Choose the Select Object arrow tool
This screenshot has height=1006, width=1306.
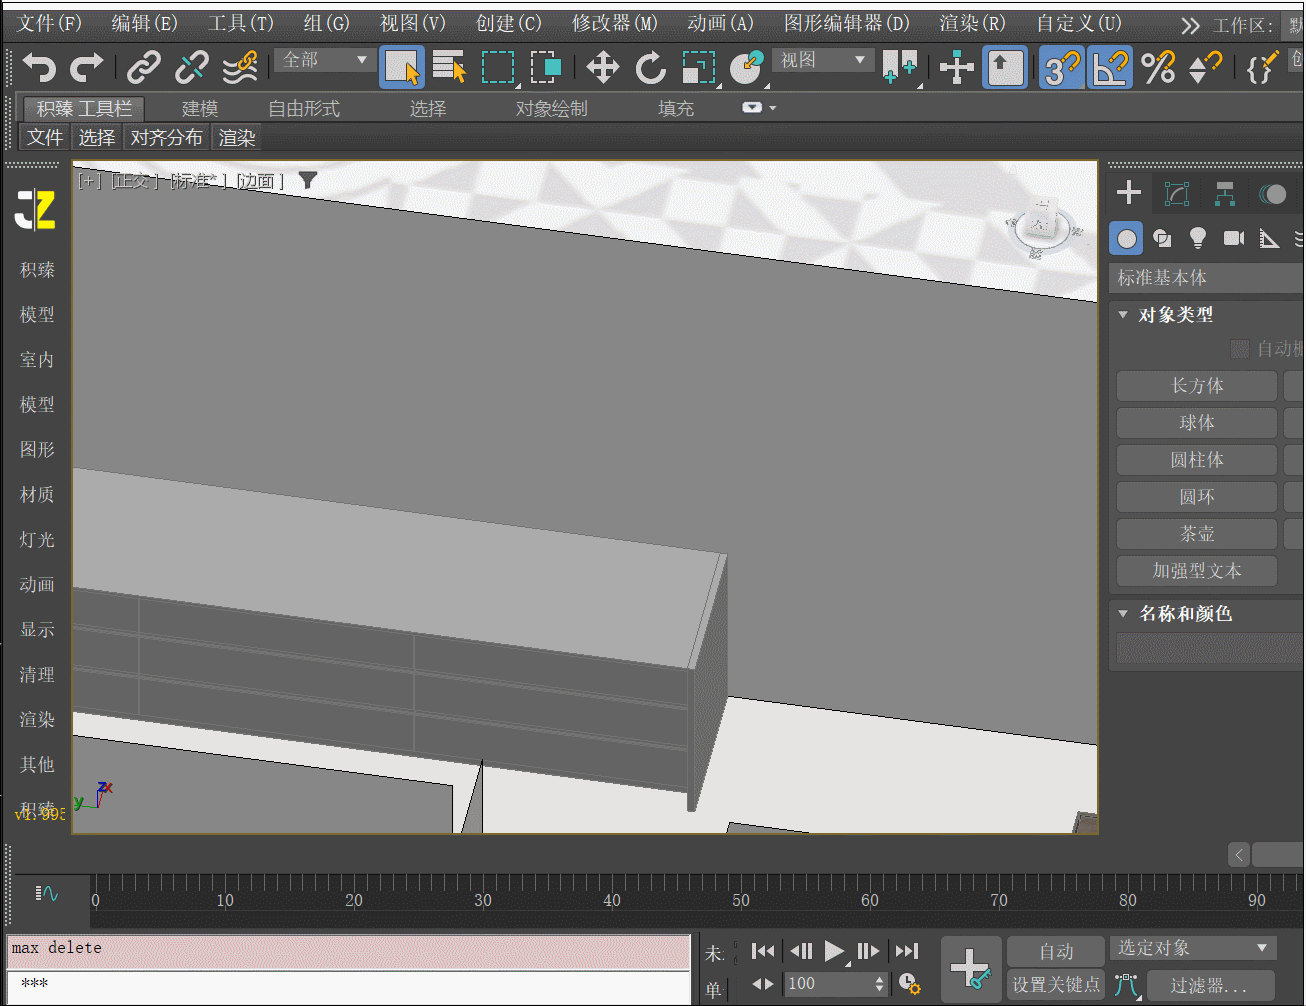402,68
